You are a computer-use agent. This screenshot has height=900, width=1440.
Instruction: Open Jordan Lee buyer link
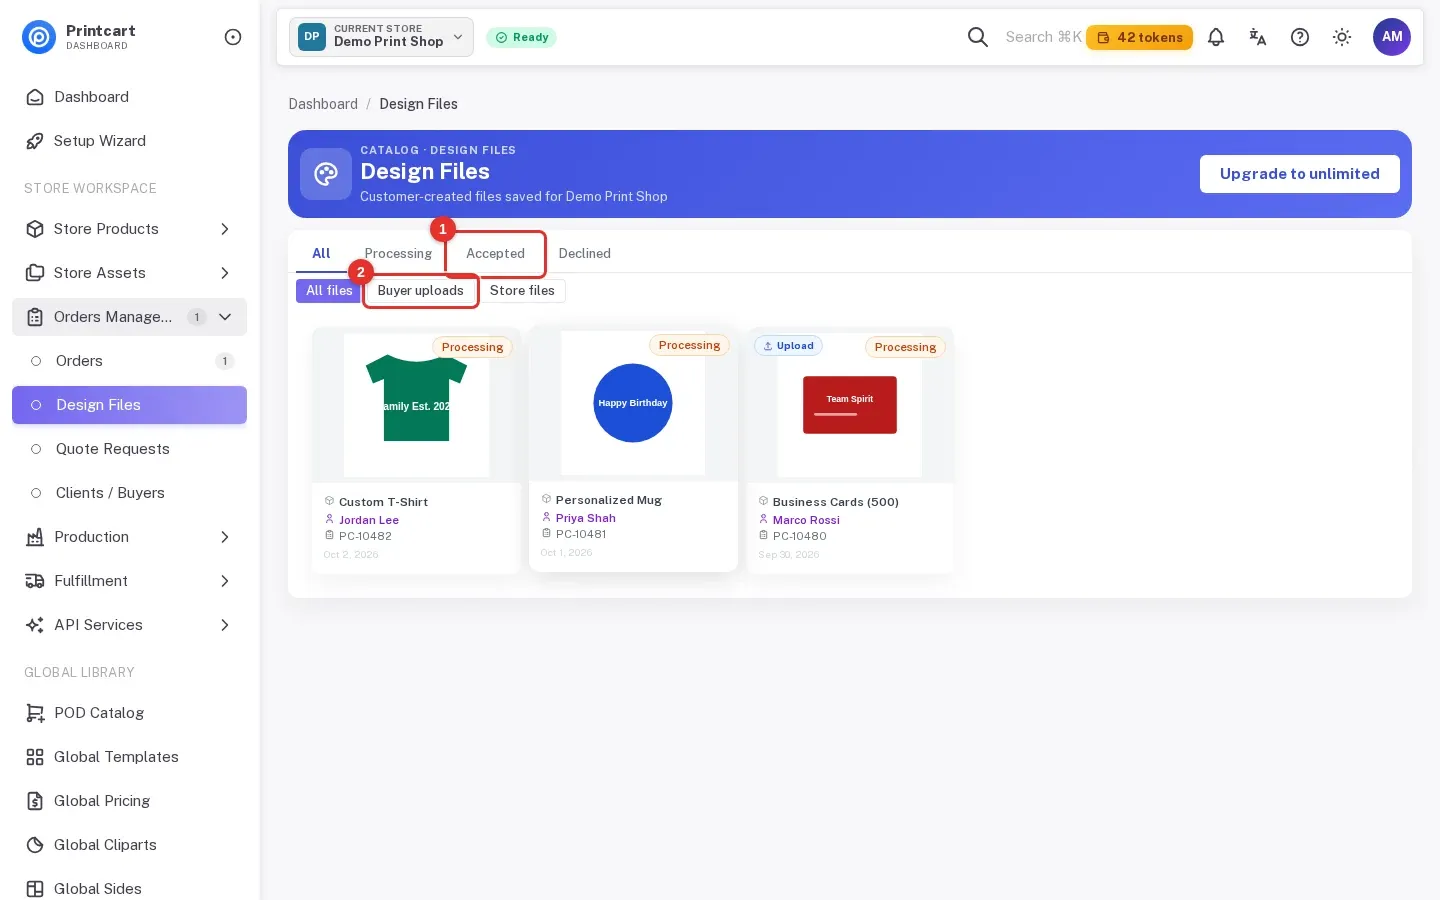point(369,520)
